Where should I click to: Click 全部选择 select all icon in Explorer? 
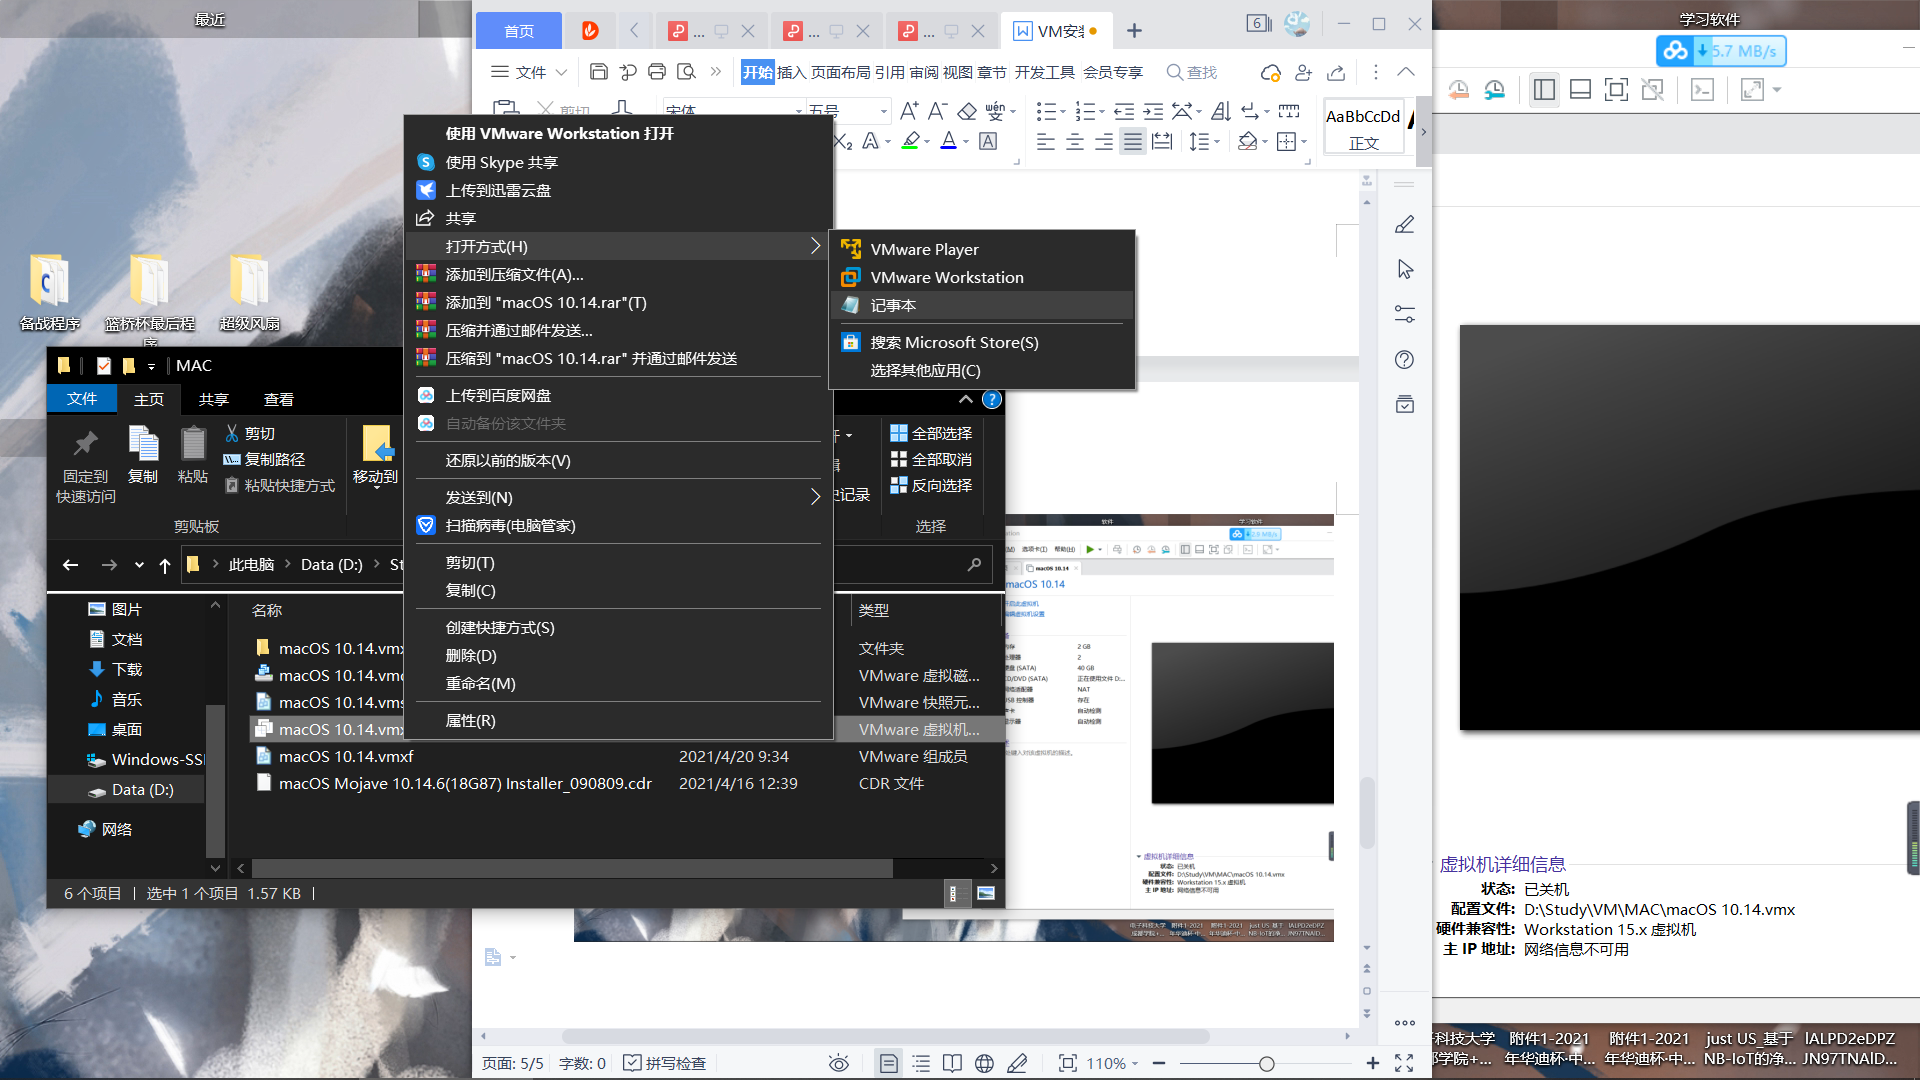click(x=899, y=433)
